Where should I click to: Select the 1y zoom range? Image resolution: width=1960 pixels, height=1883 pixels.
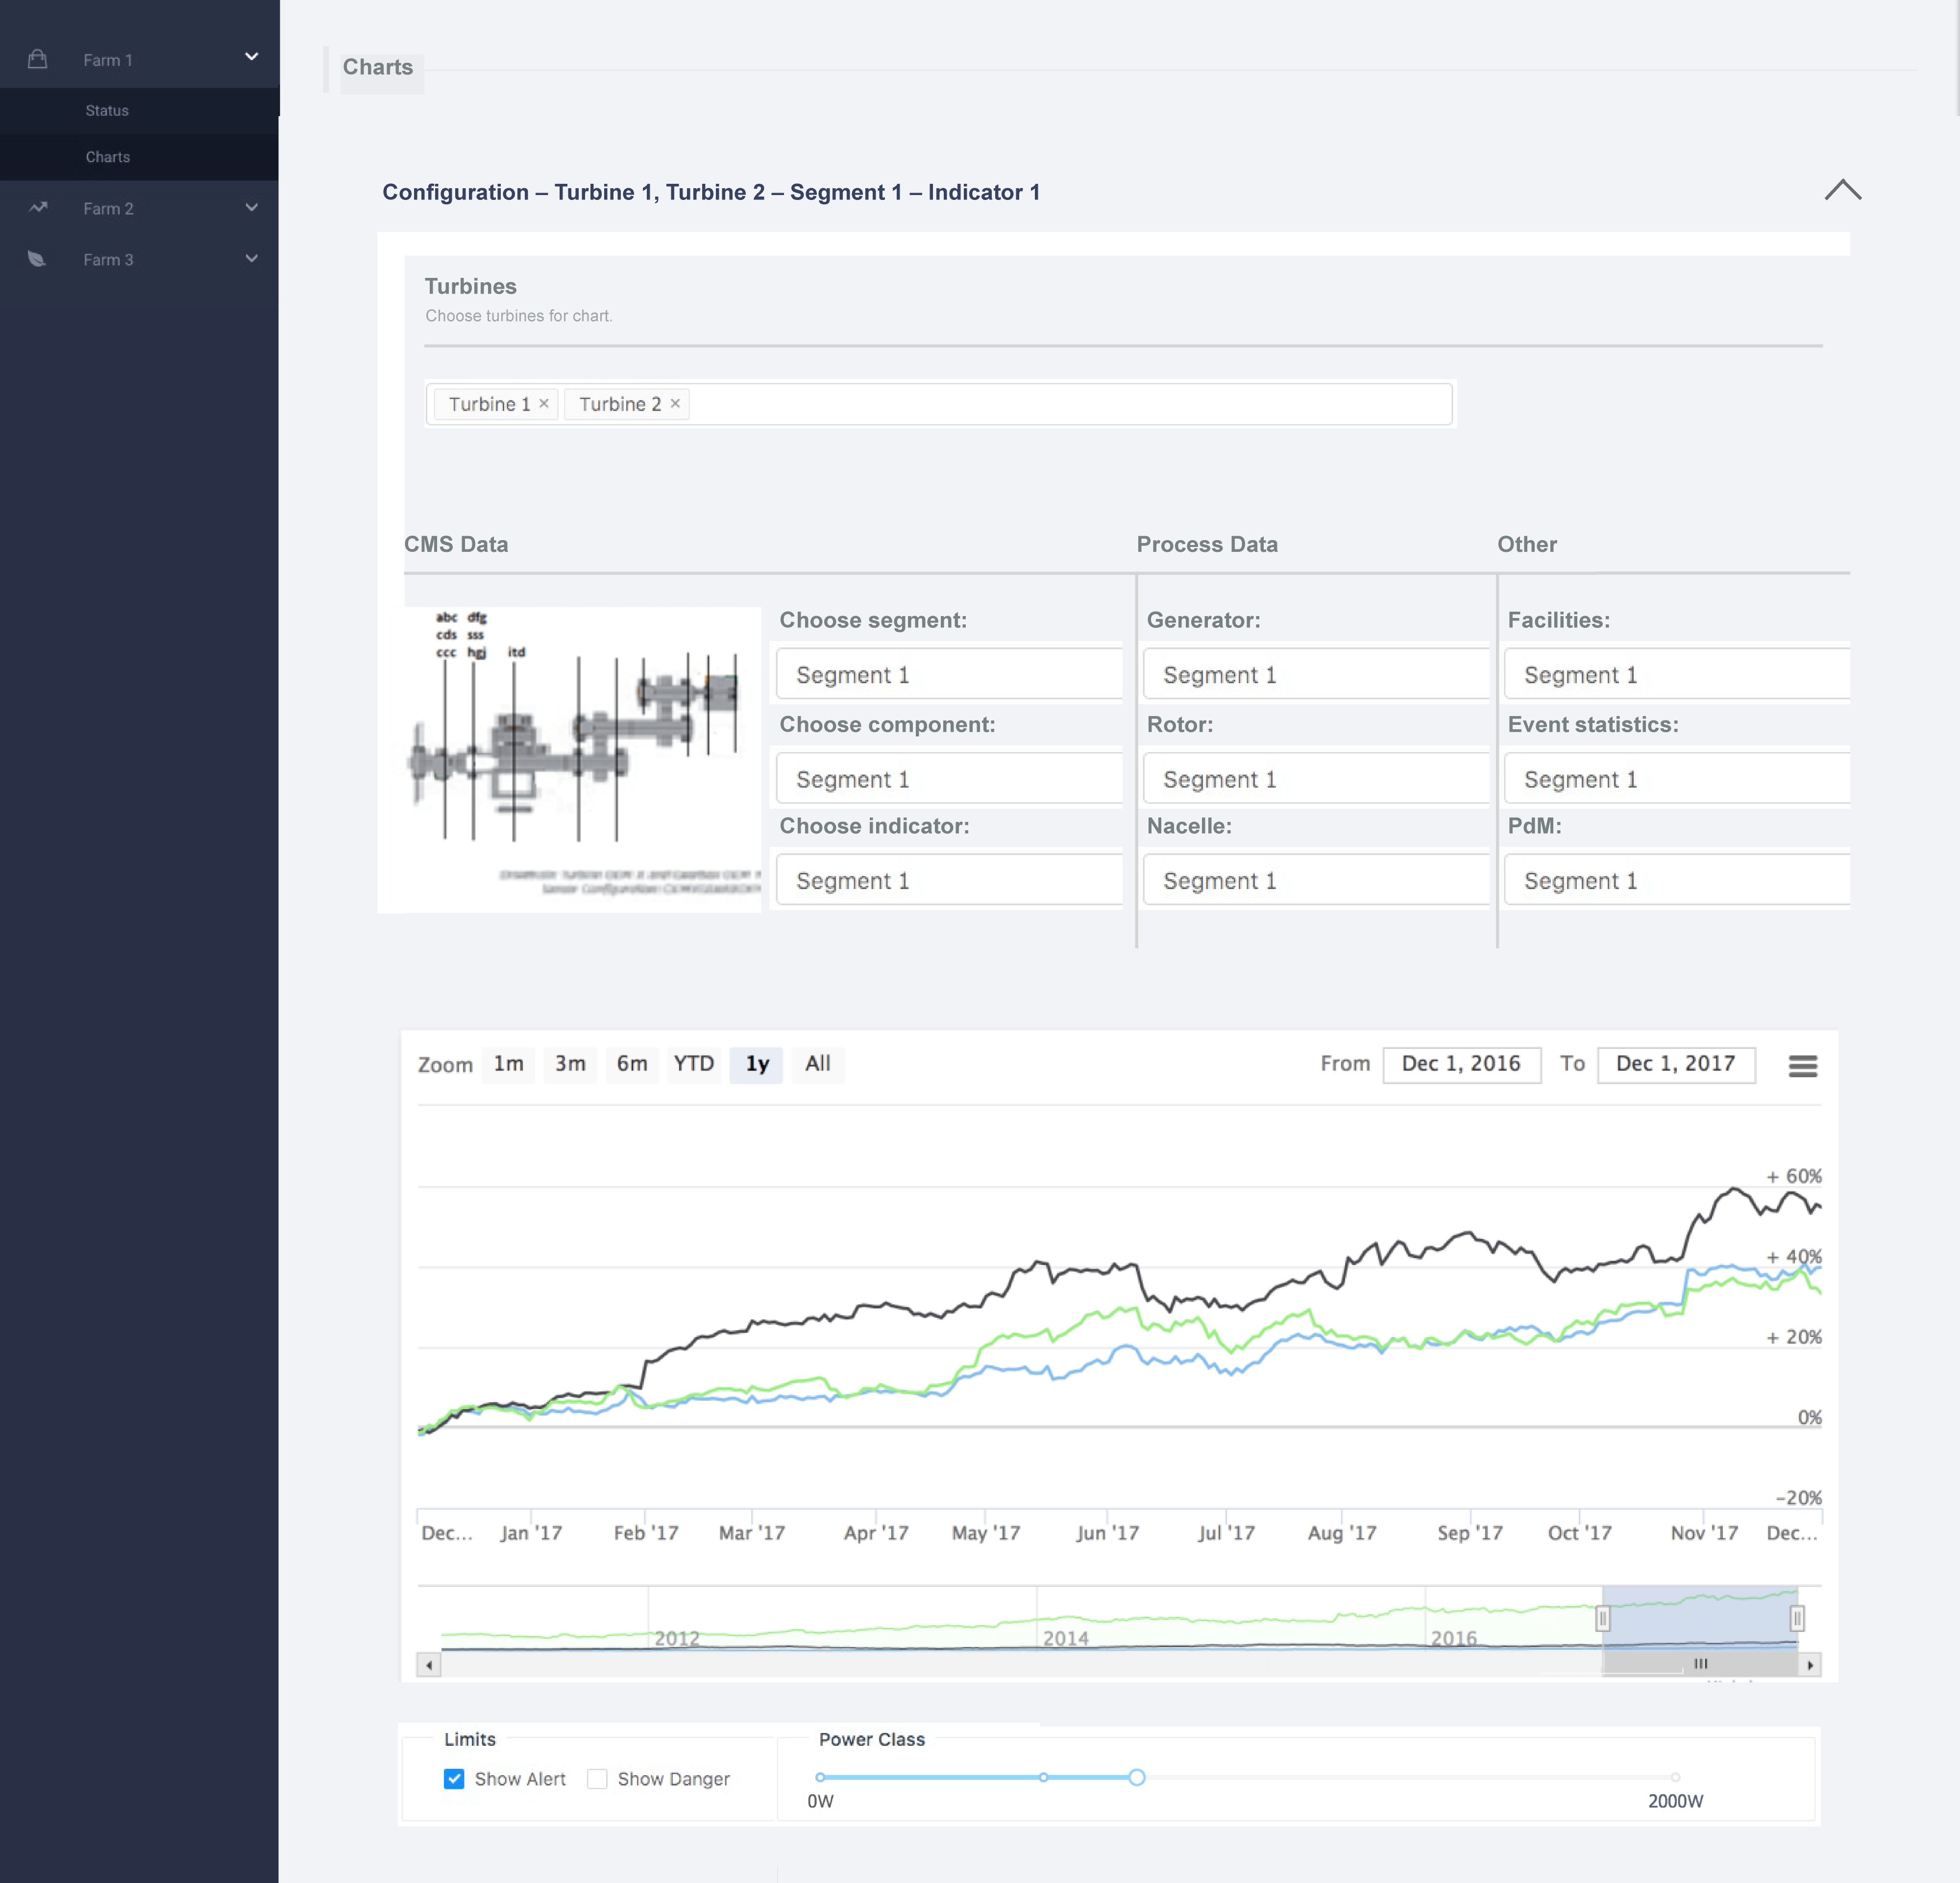tap(757, 1064)
